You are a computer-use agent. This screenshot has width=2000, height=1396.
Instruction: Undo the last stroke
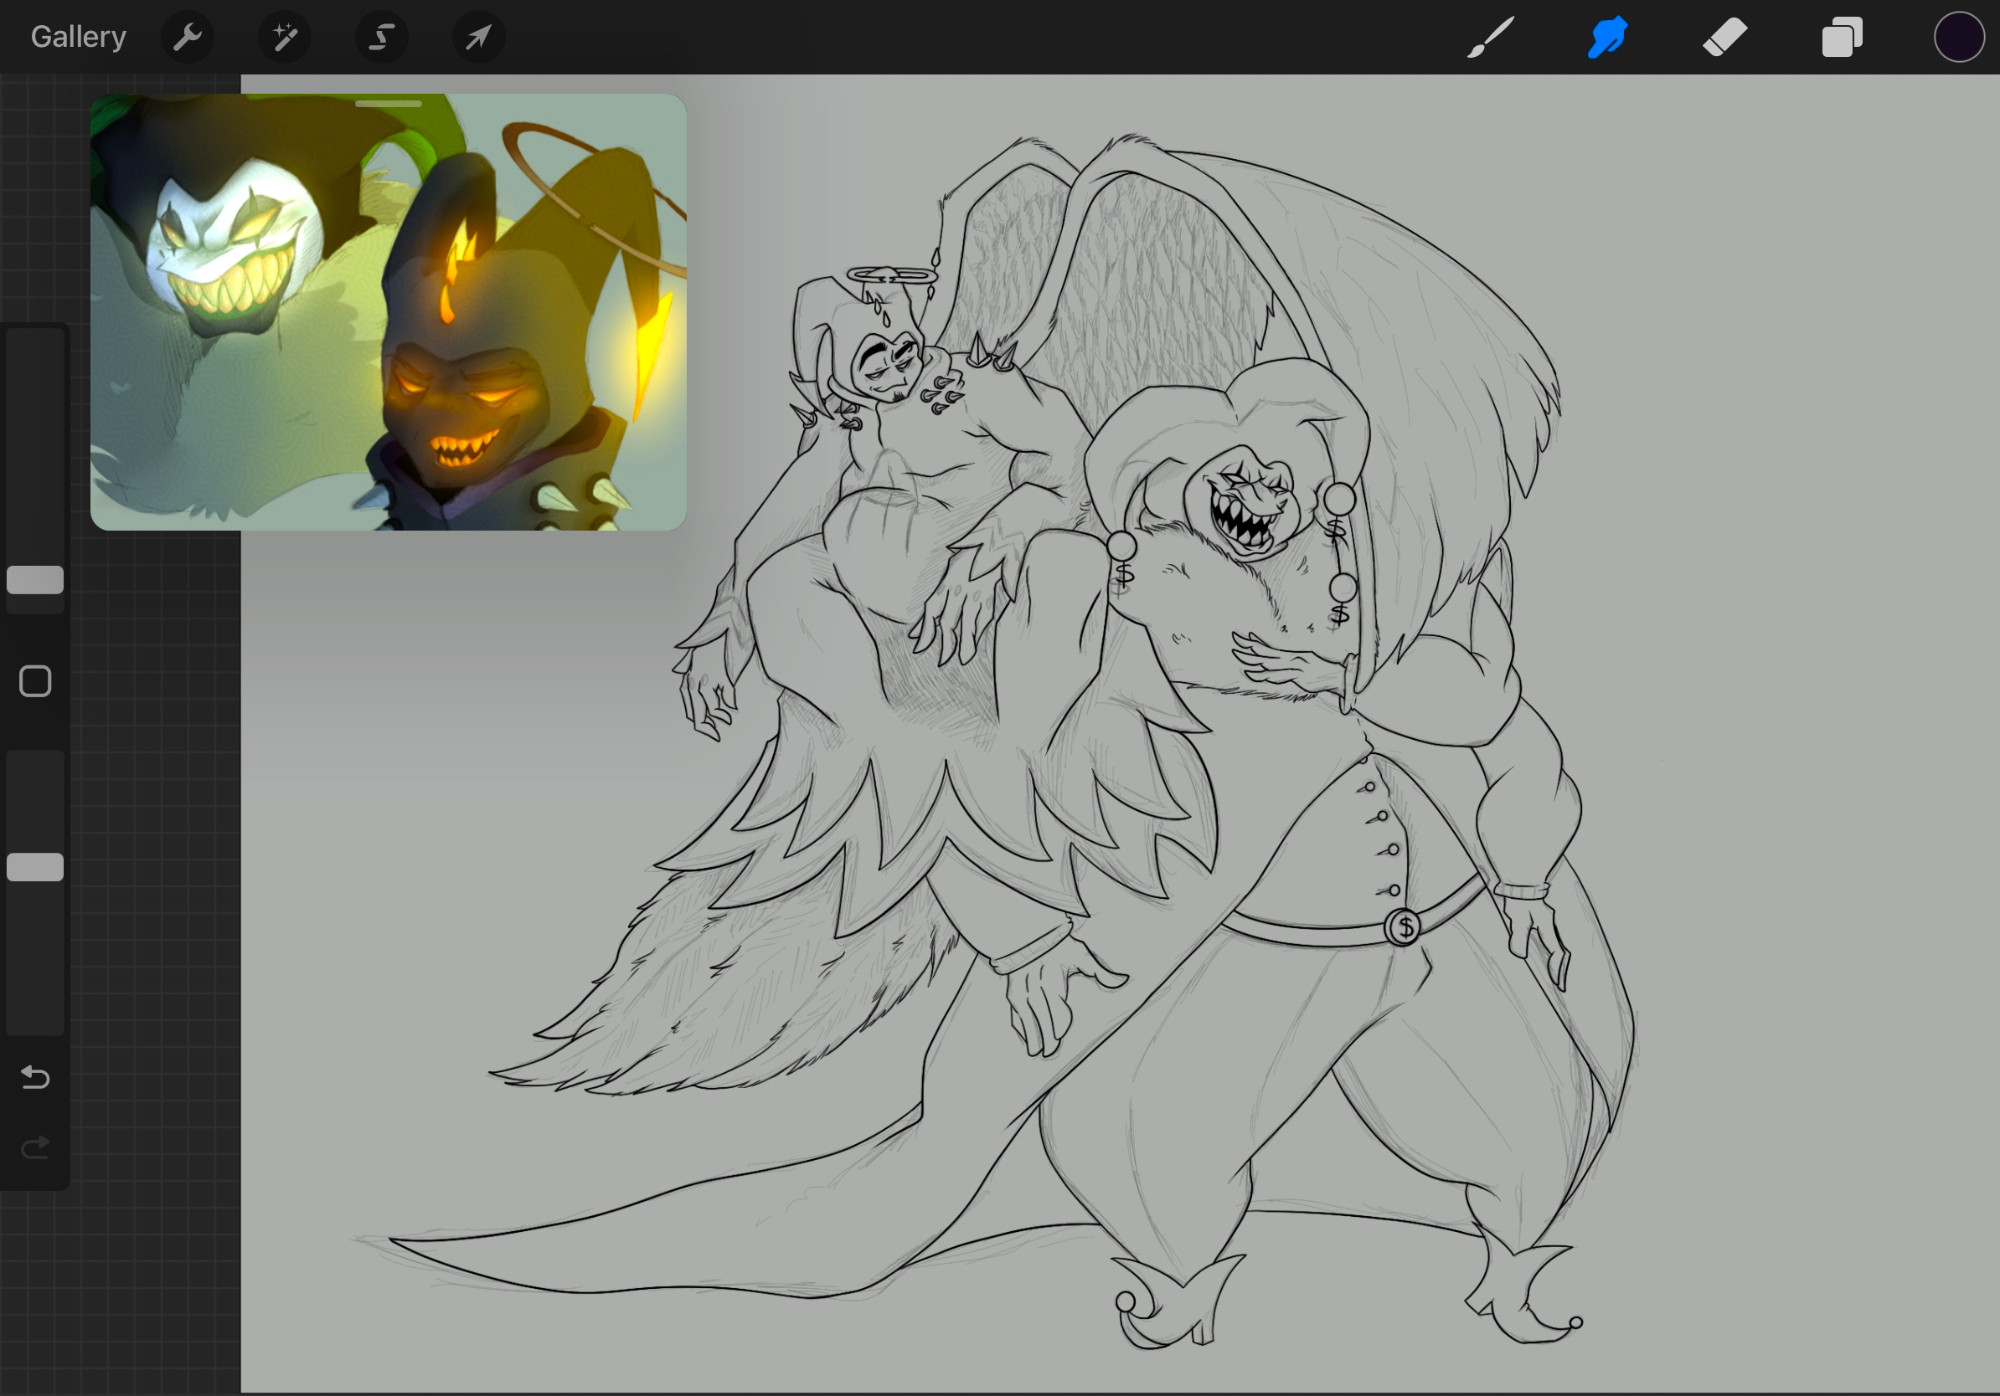tap(35, 1077)
